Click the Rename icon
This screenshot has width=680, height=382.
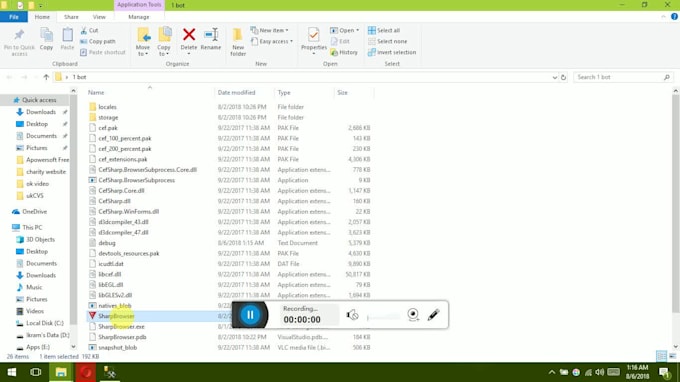(211, 34)
